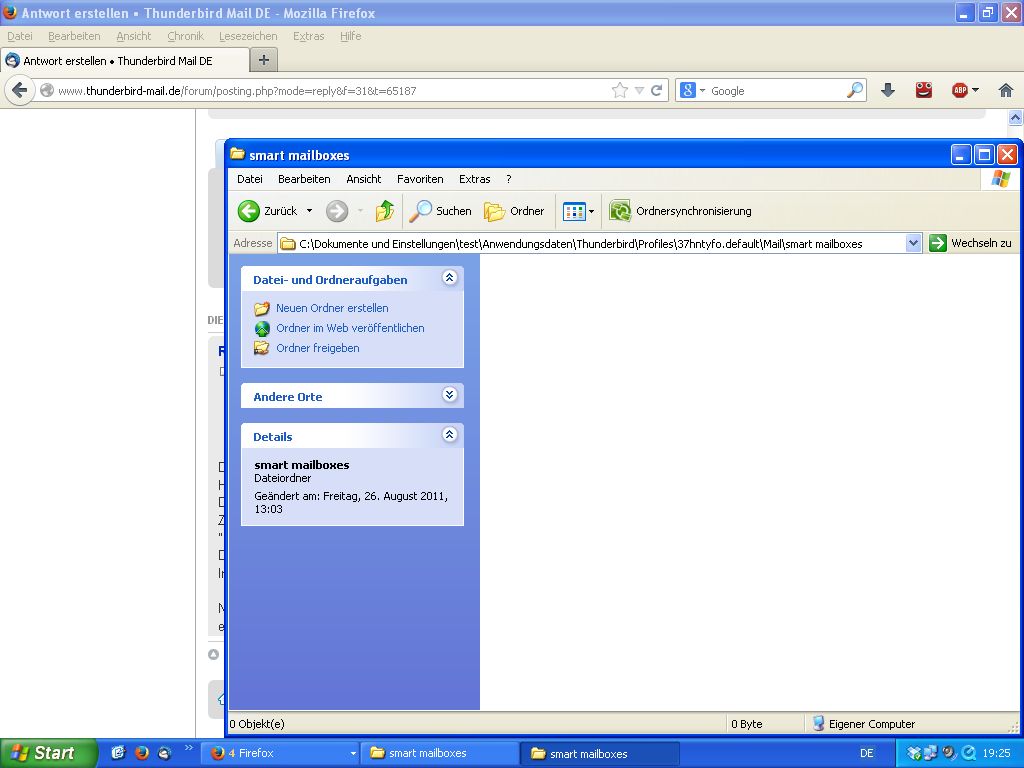Reload the page in Firefox
The image size is (1024, 768).
[x=657, y=90]
